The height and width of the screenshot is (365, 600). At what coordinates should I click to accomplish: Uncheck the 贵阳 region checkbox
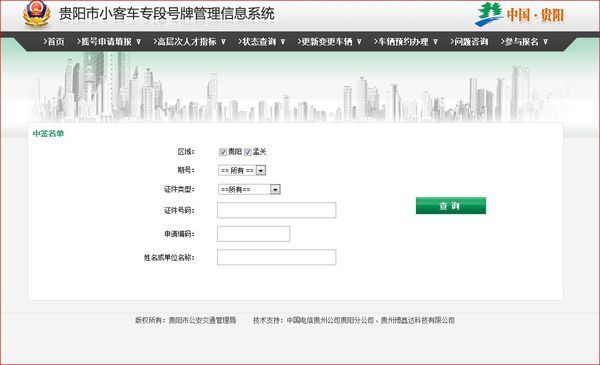point(223,152)
